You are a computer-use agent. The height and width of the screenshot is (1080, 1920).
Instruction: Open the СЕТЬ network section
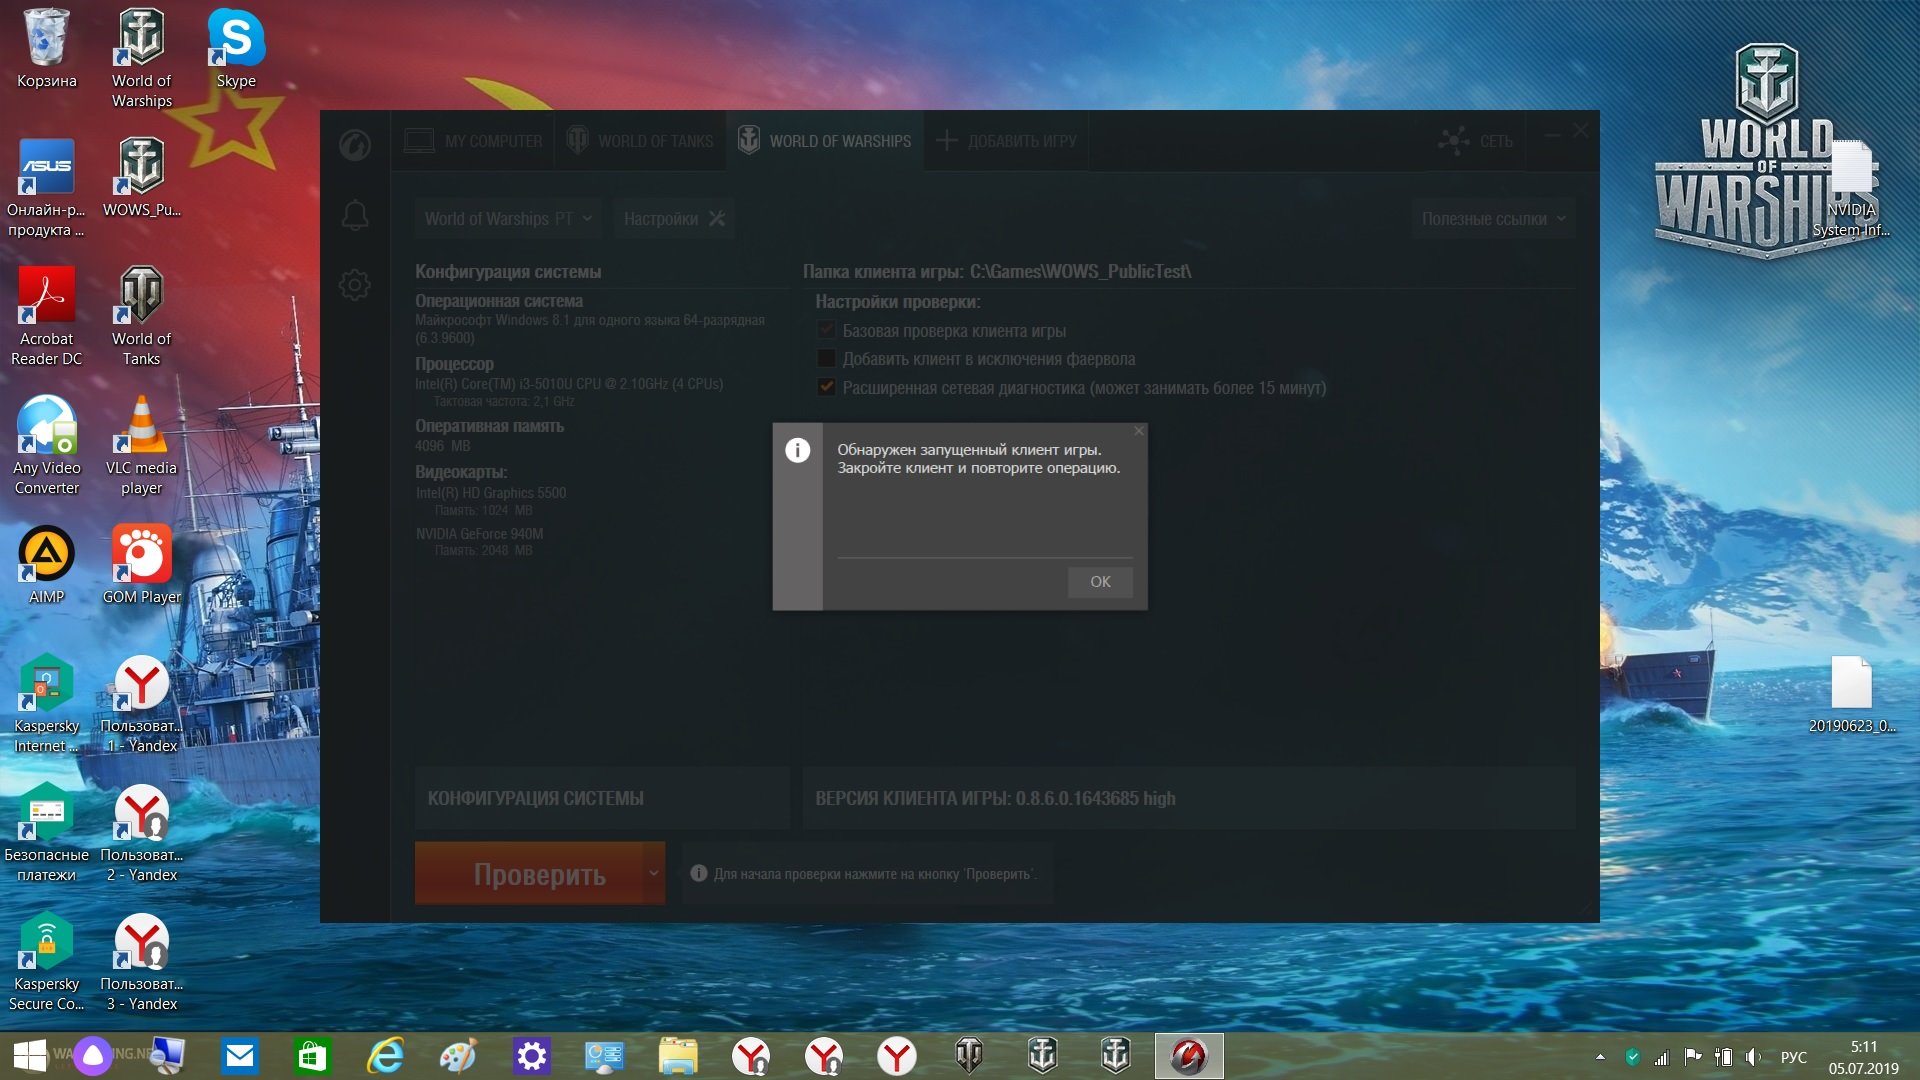pyautogui.click(x=1476, y=141)
